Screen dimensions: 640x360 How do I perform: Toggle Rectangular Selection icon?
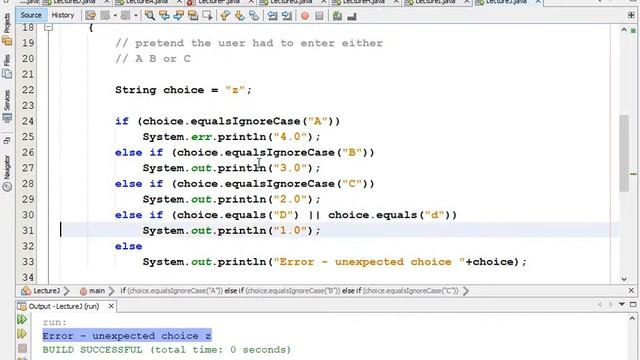tap(207, 16)
